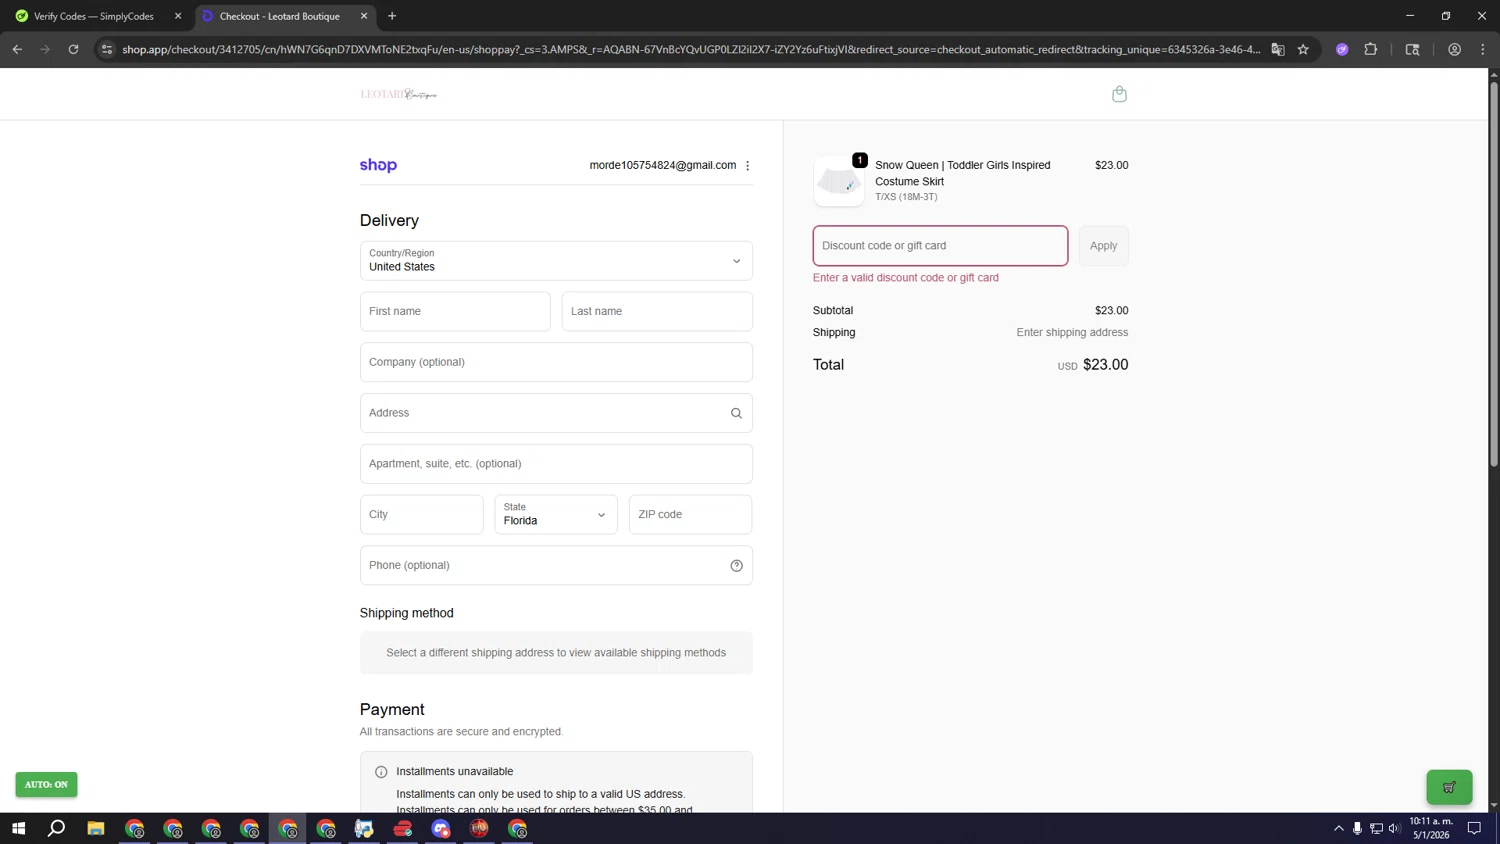The height and width of the screenshot is (844, 1500).
Task: Click the Snow Queen skirt product thumbnail
Action: coord(839,181)
